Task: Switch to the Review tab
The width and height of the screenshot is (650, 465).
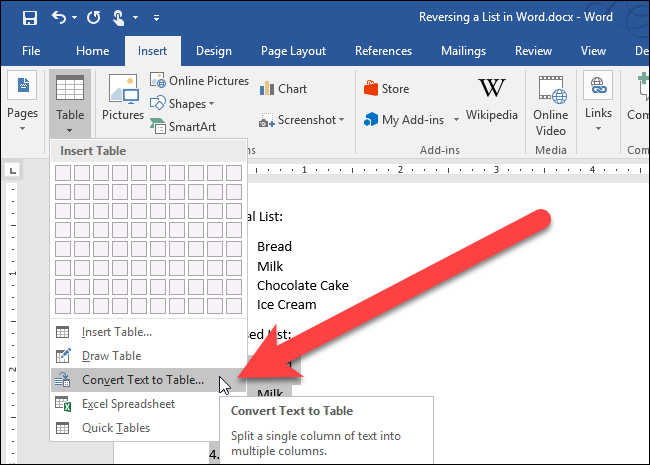Action: click(534, 51)
